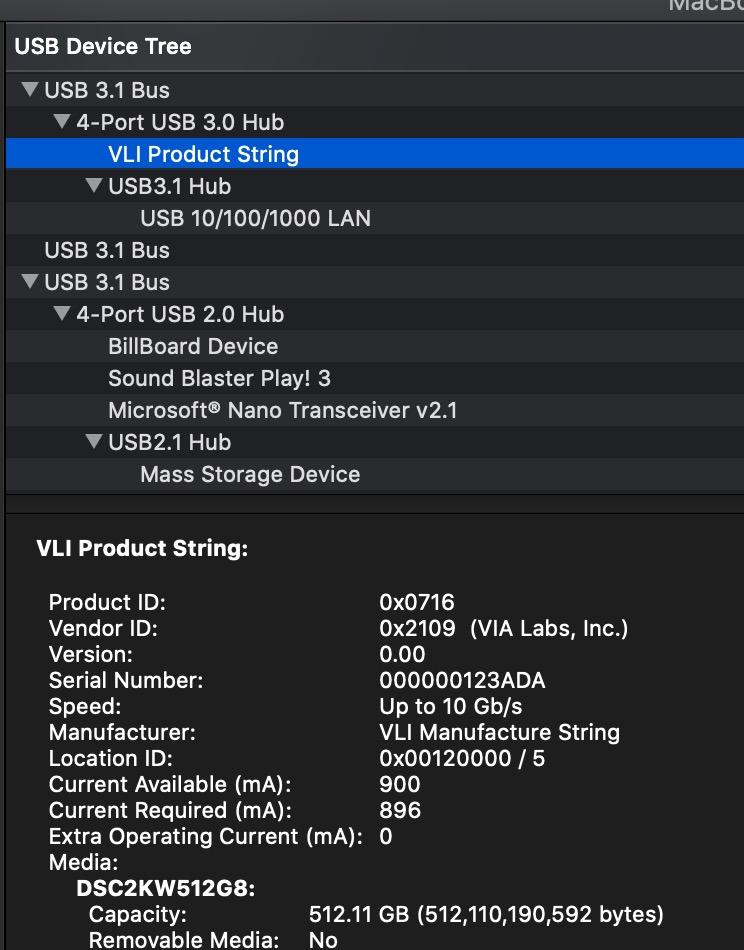Click the 512.11 GB capacity value
This screenshot has height=950, width=744.
coord(486,914)
